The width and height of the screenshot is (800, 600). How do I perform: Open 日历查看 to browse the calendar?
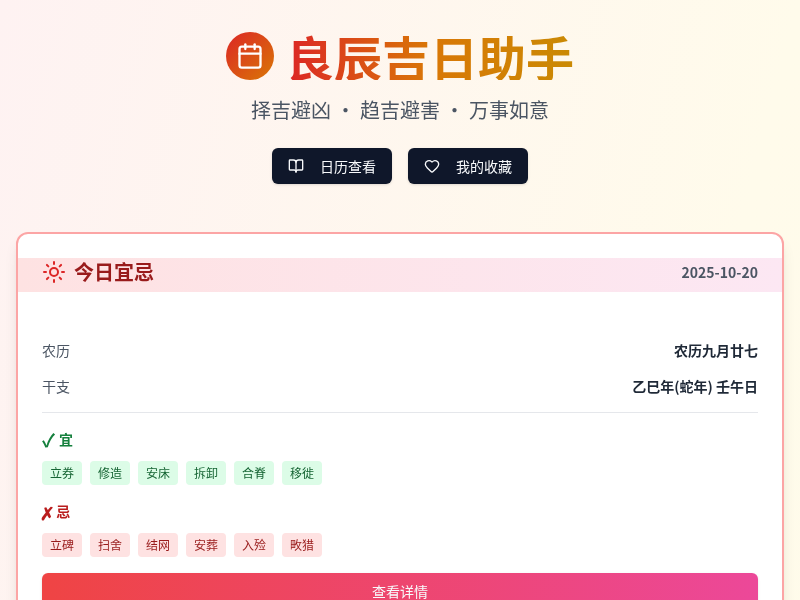332,166
